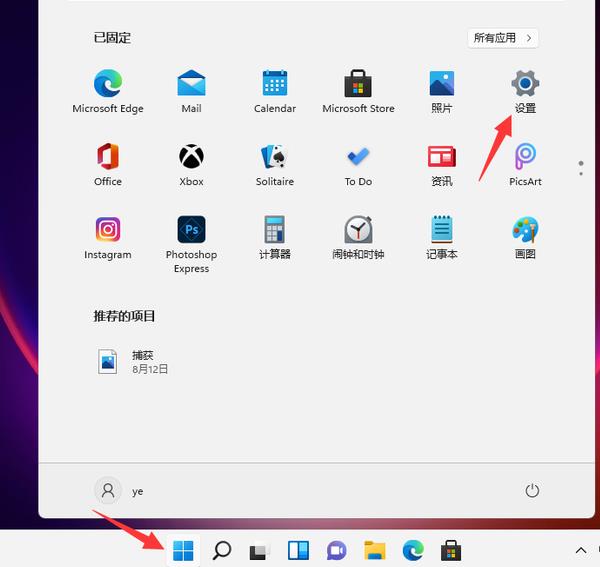Viewport: 600px width, 567px height.
Task: Go to next pinned apps page dots
Action: click(581, 168)
